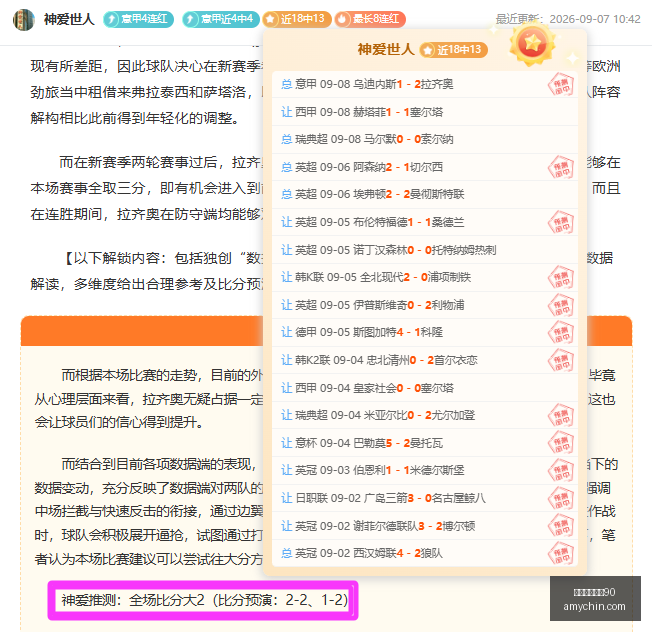Click hit stamp on 谢菲尔德联队 vs 博尔顿 row
This screenshot has height=632, width=652.
(561, 526)
